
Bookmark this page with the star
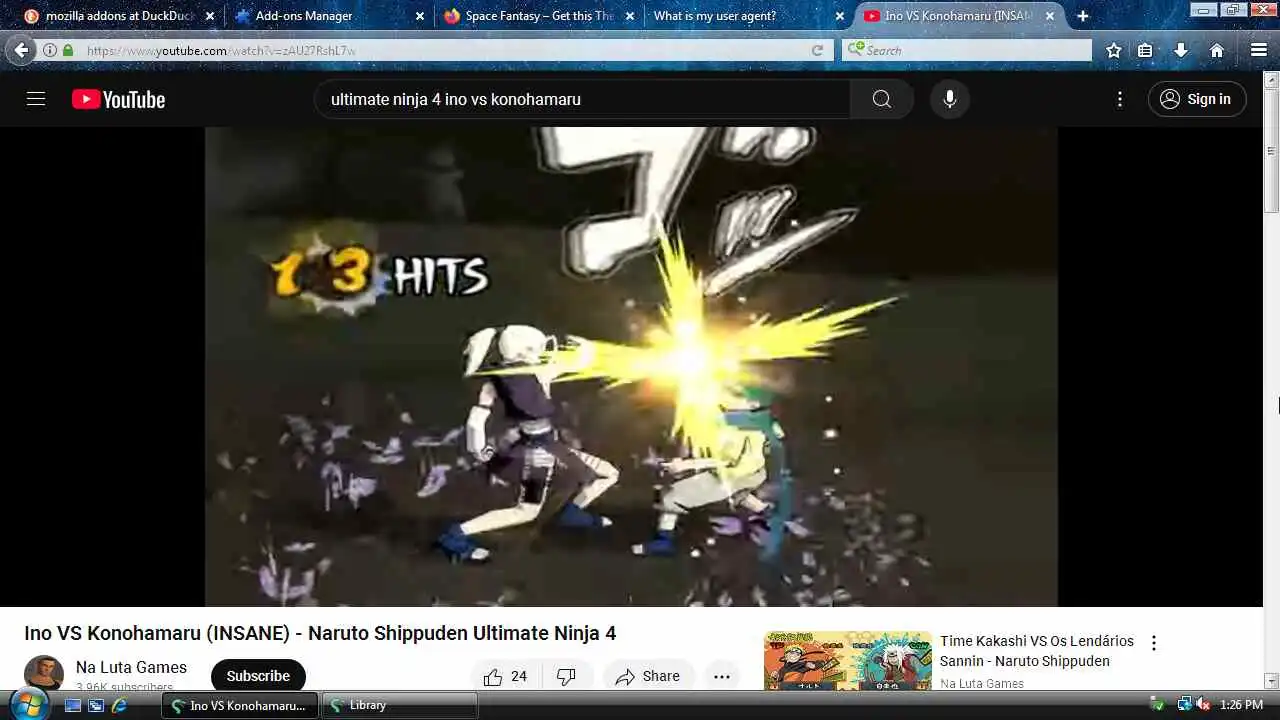pyautogui.click(x=1114, y=50)
